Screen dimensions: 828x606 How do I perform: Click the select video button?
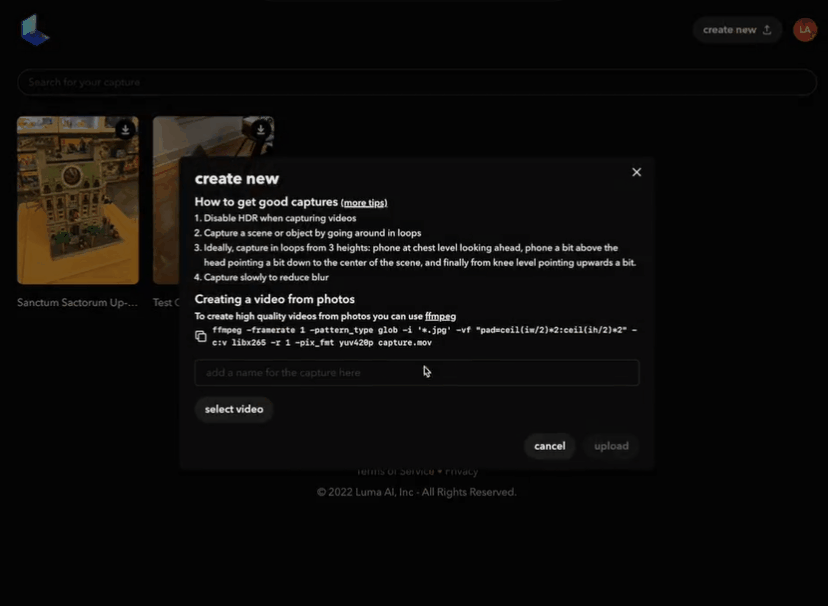pyautogui.click(x=234, y=409)
